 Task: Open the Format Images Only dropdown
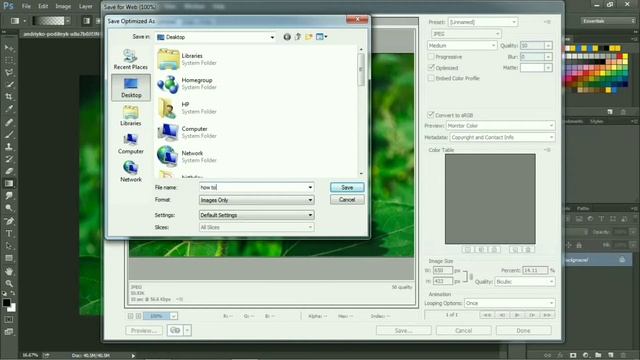[x=256, y=200]
